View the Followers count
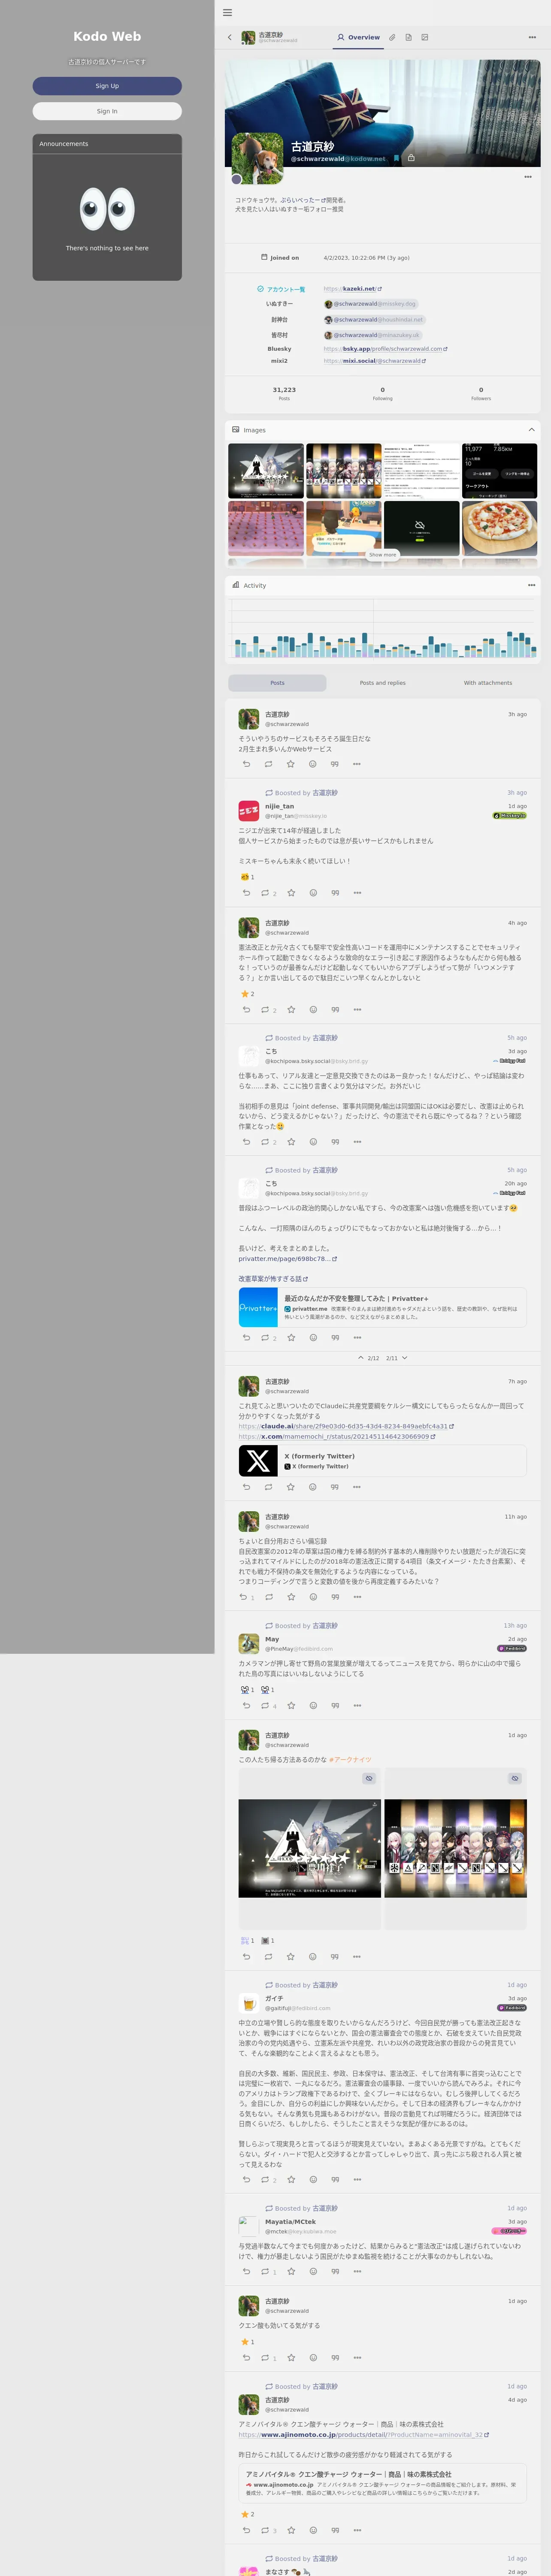551x2576 pixels. 481,393
